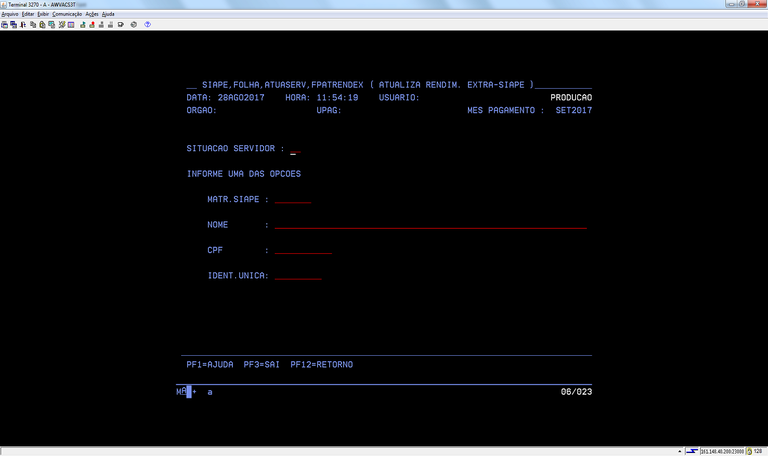Click the UPAG label
Image resolution: width=768 pixels, height=456 pixels.
point(329,110)
